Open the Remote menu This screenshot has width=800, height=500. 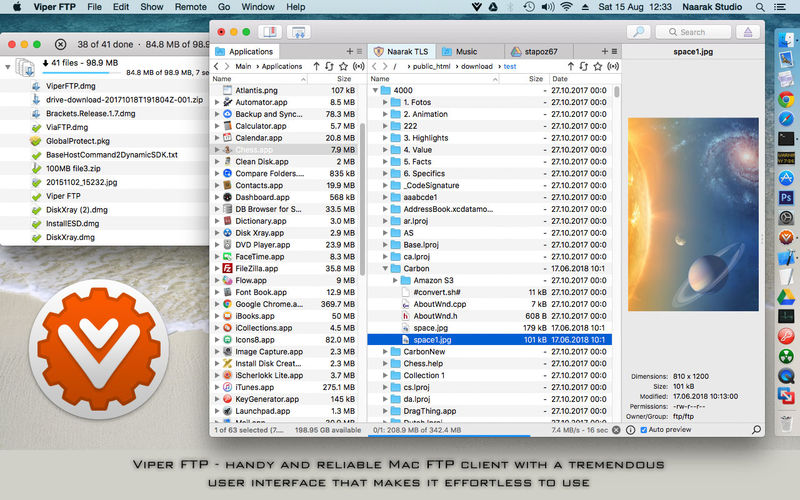click(x=190, y=7)
